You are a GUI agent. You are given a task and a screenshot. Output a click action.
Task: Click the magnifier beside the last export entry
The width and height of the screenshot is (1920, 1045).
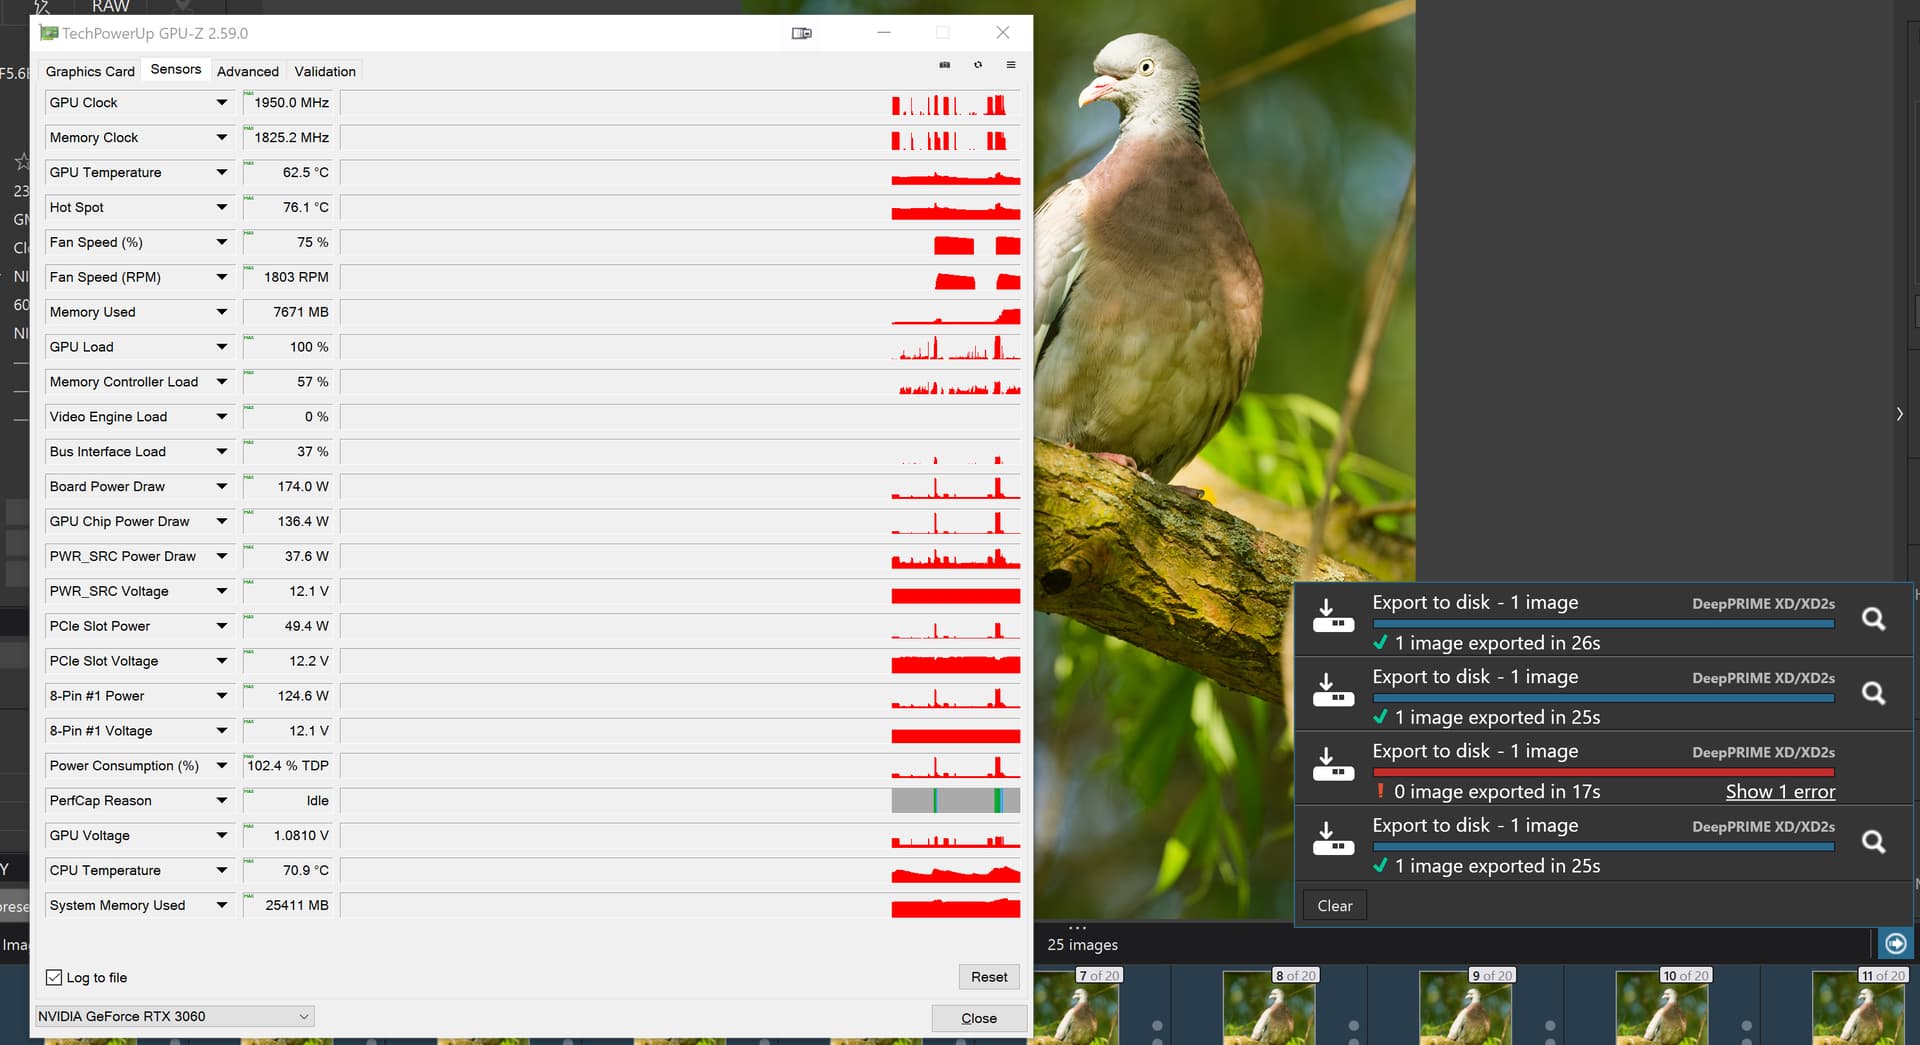(1873, 842)
